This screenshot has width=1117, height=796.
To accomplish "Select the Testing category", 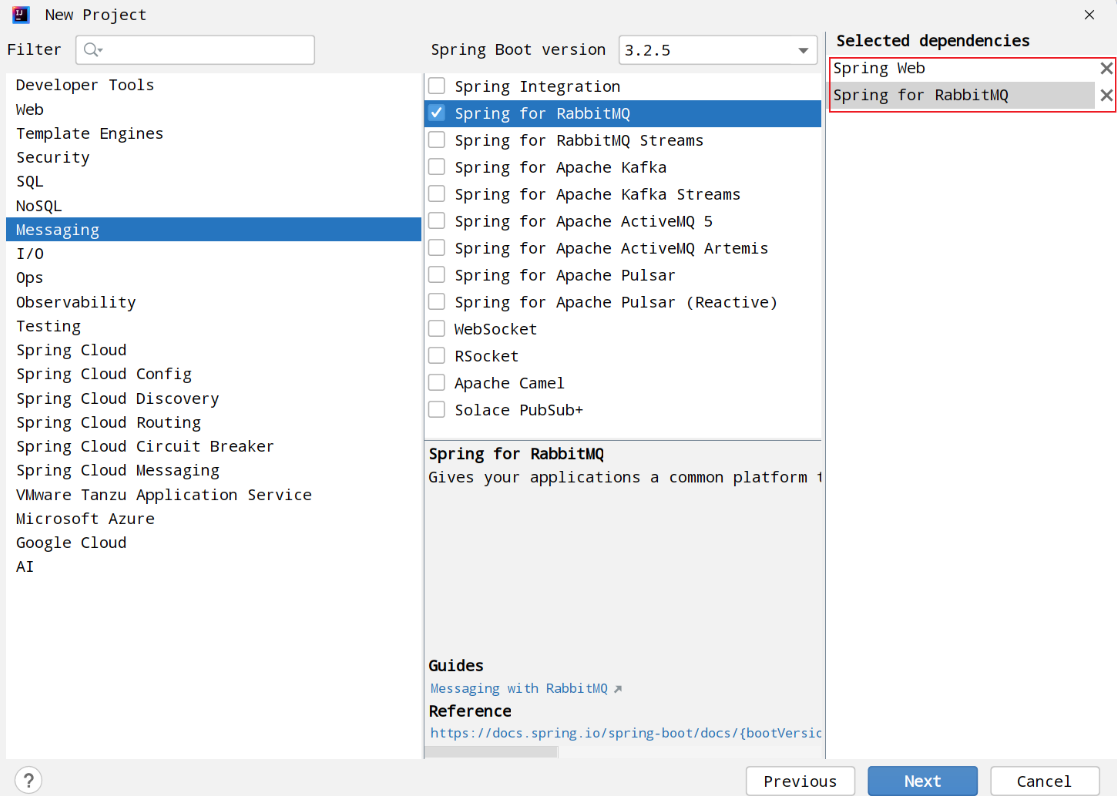I will click(214, 326).
